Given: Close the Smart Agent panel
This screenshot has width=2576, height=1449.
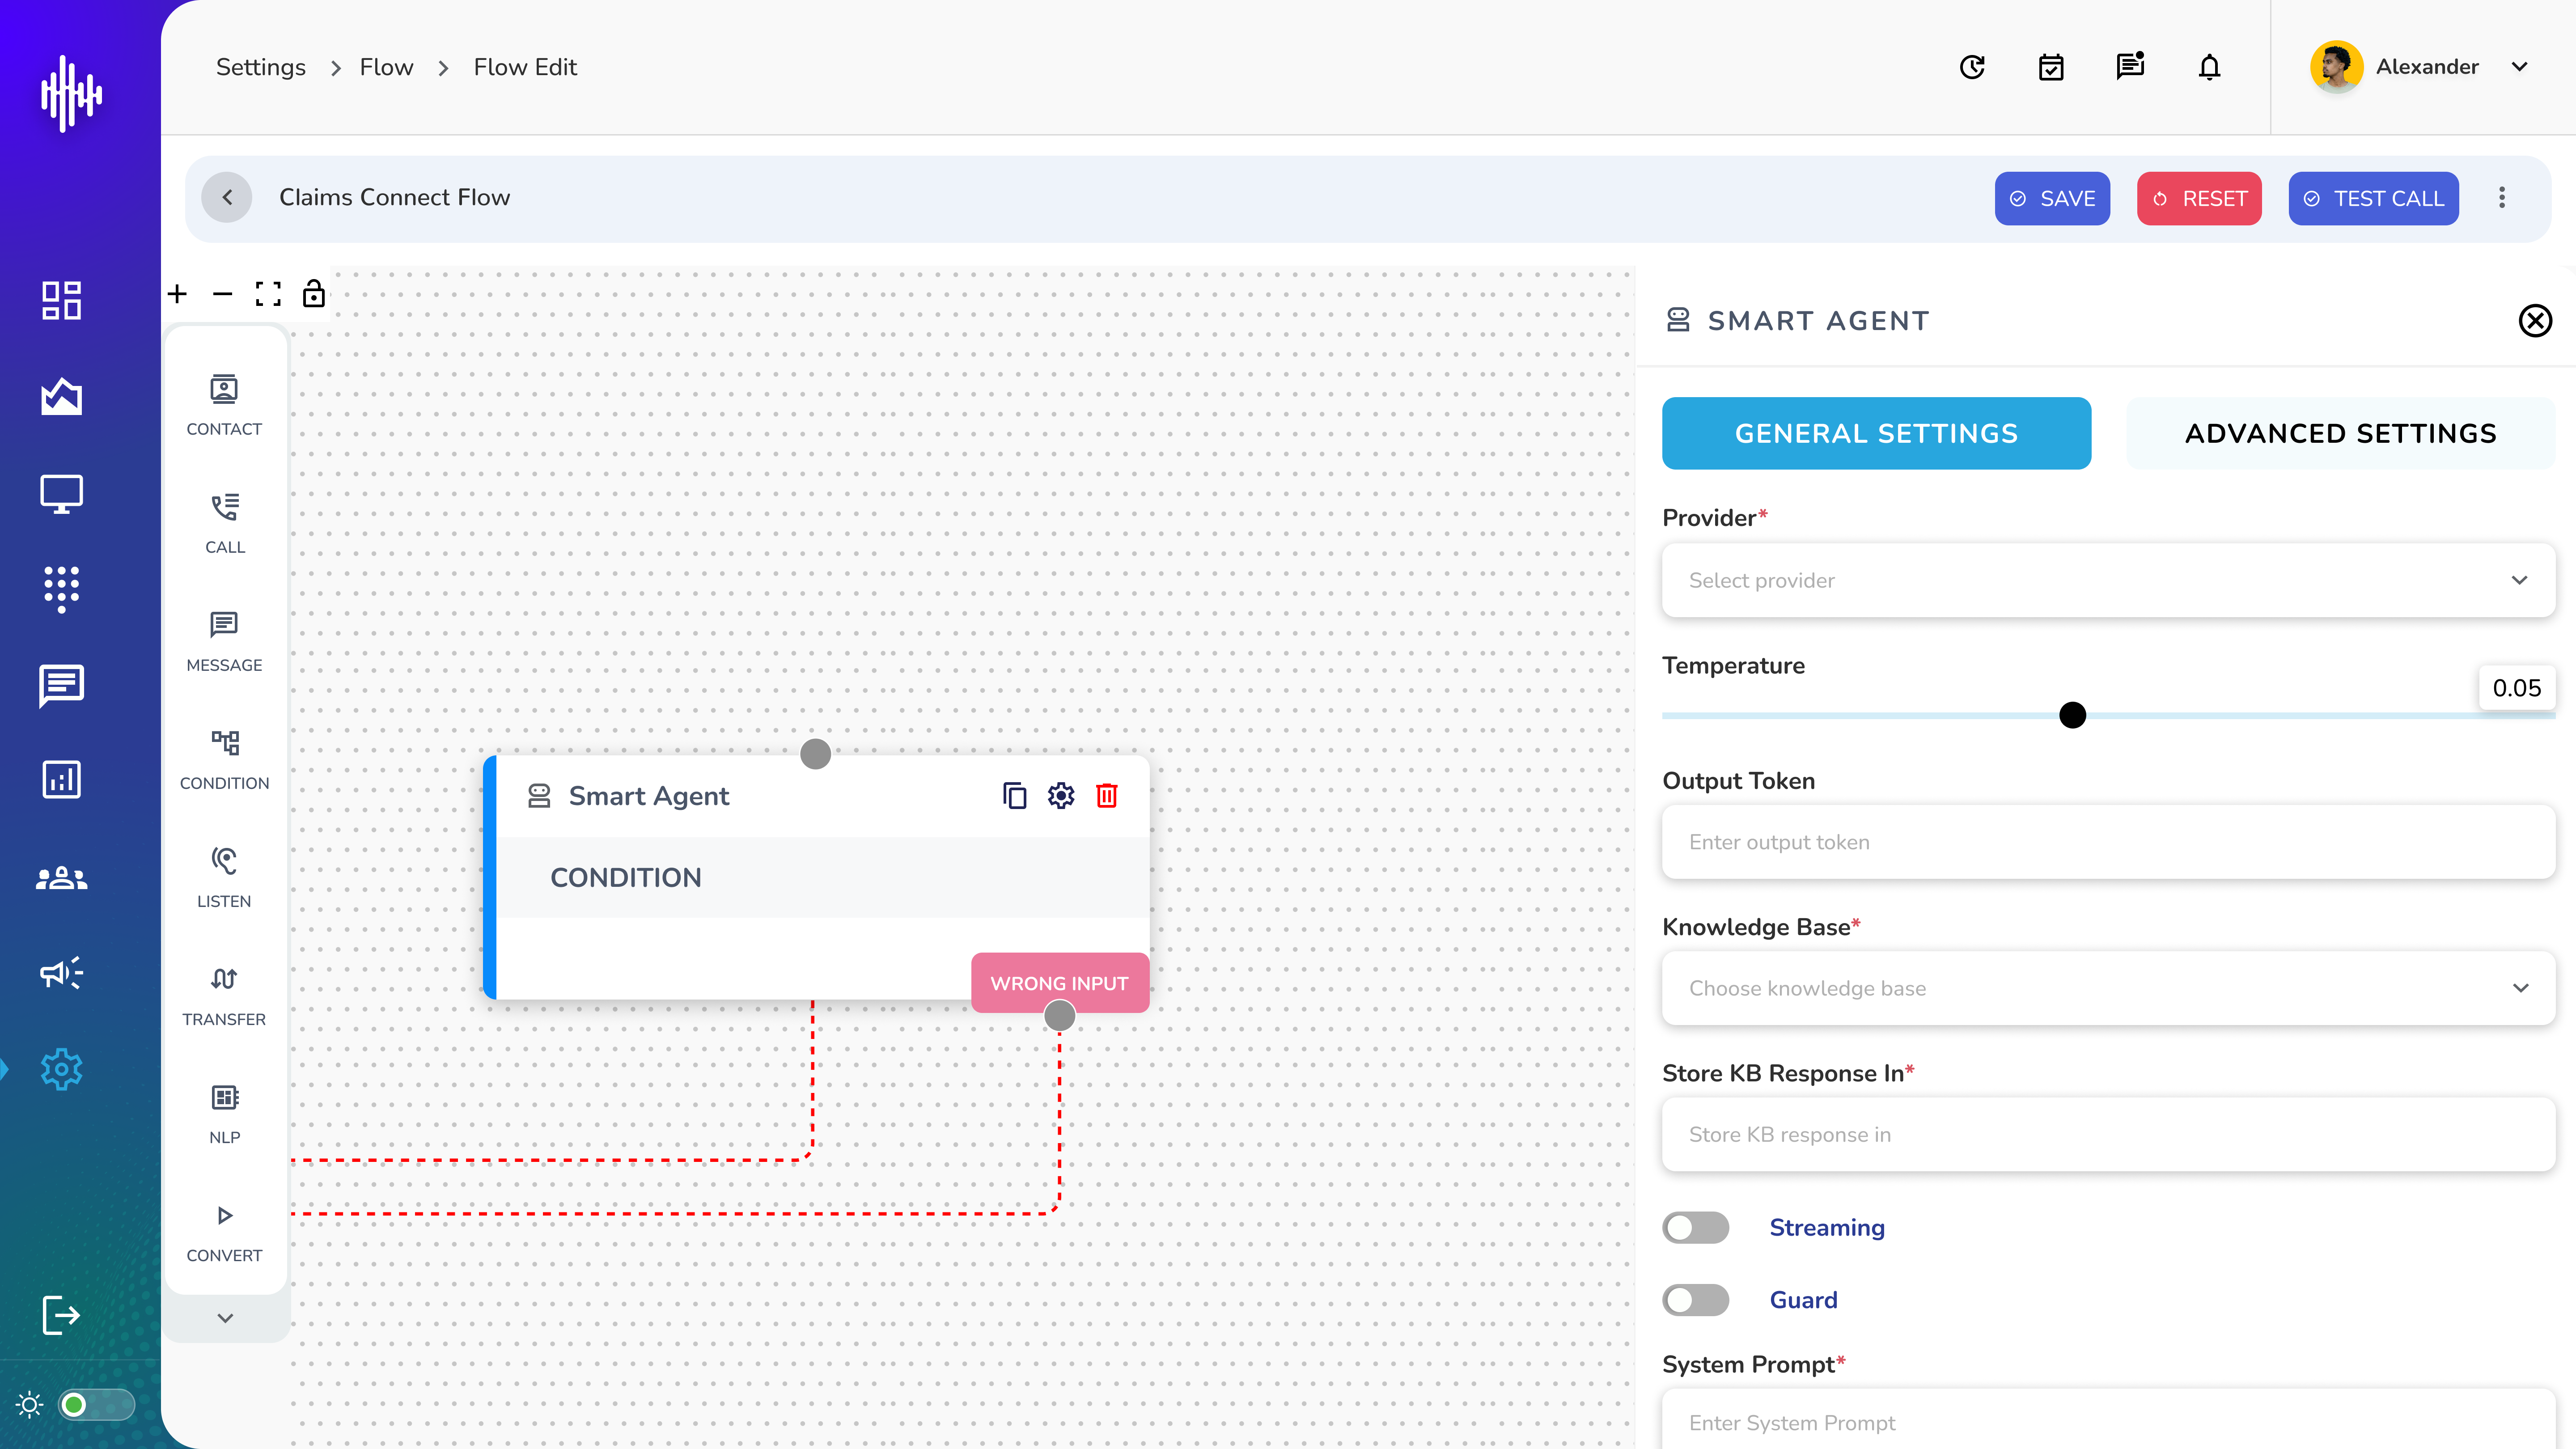Looking at the screenshot, I should coord(2535,321).
